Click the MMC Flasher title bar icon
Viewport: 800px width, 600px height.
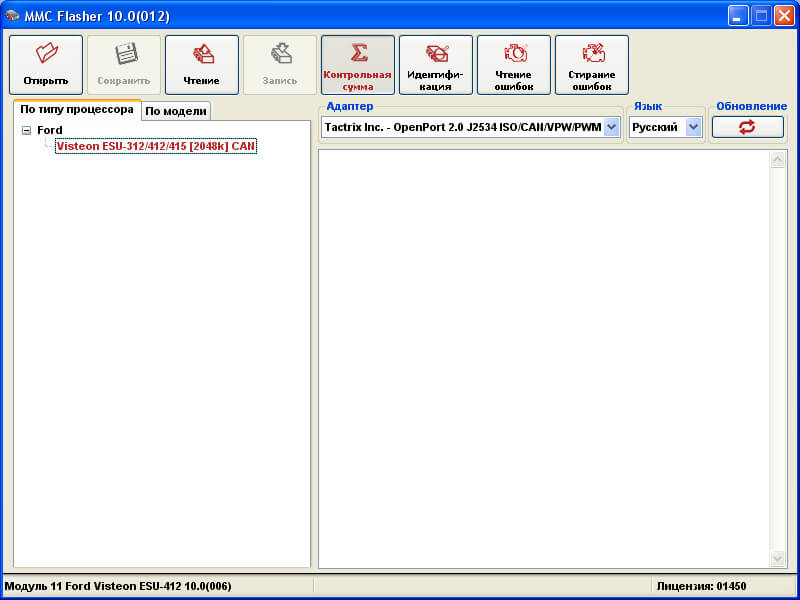[12, 16]
